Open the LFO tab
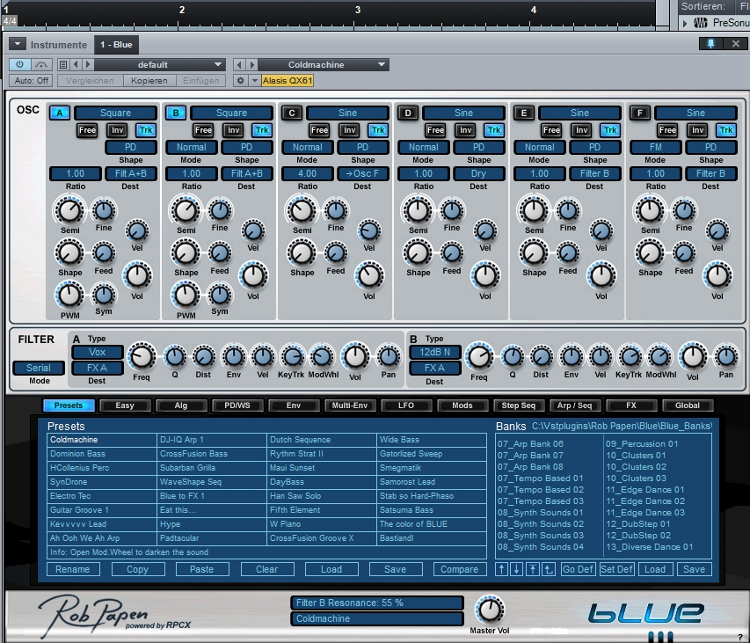 (406, 405)
